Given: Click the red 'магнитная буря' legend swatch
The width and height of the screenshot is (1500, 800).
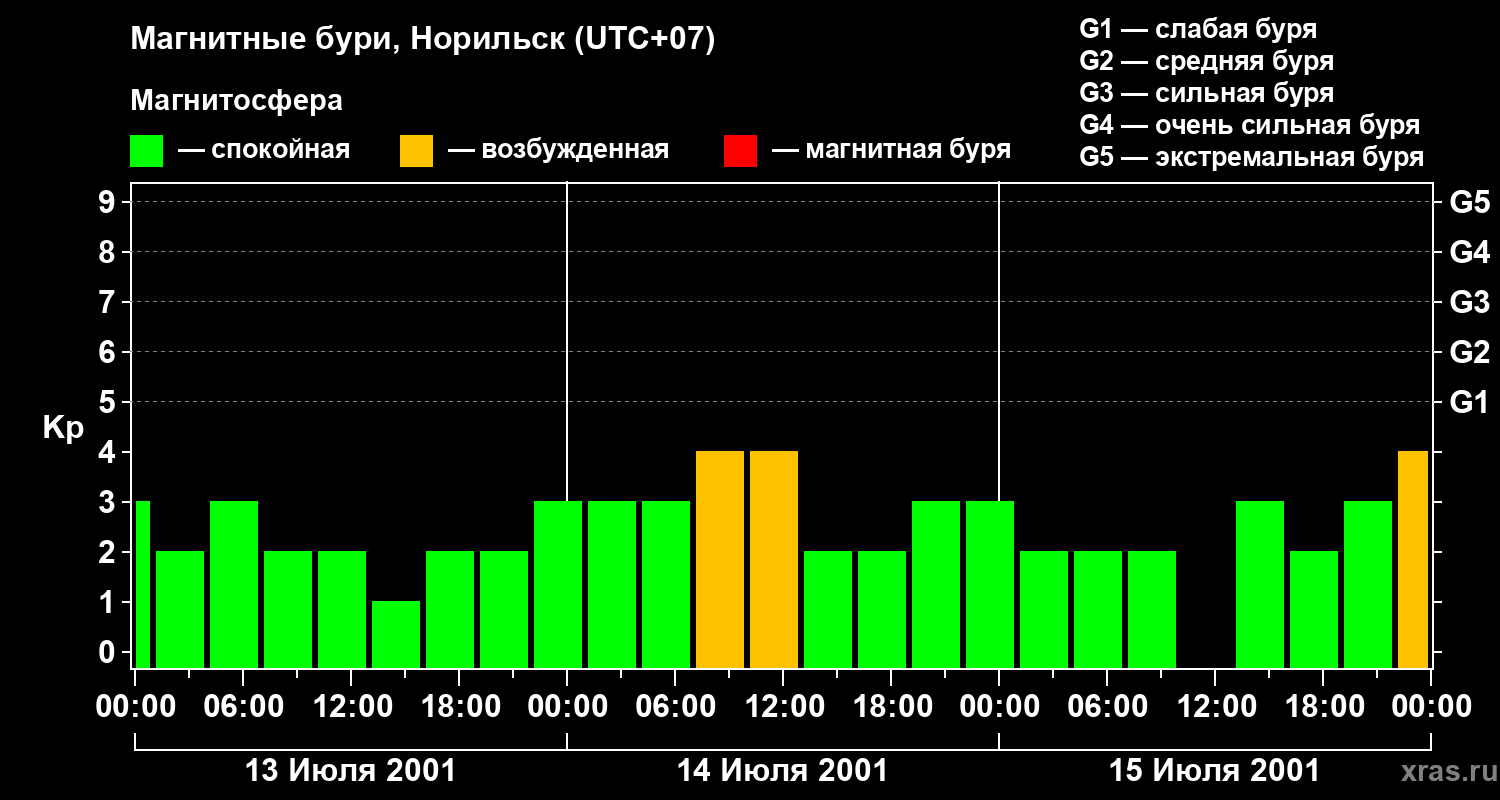Looking at the screenshot, I should pos(740,150).
